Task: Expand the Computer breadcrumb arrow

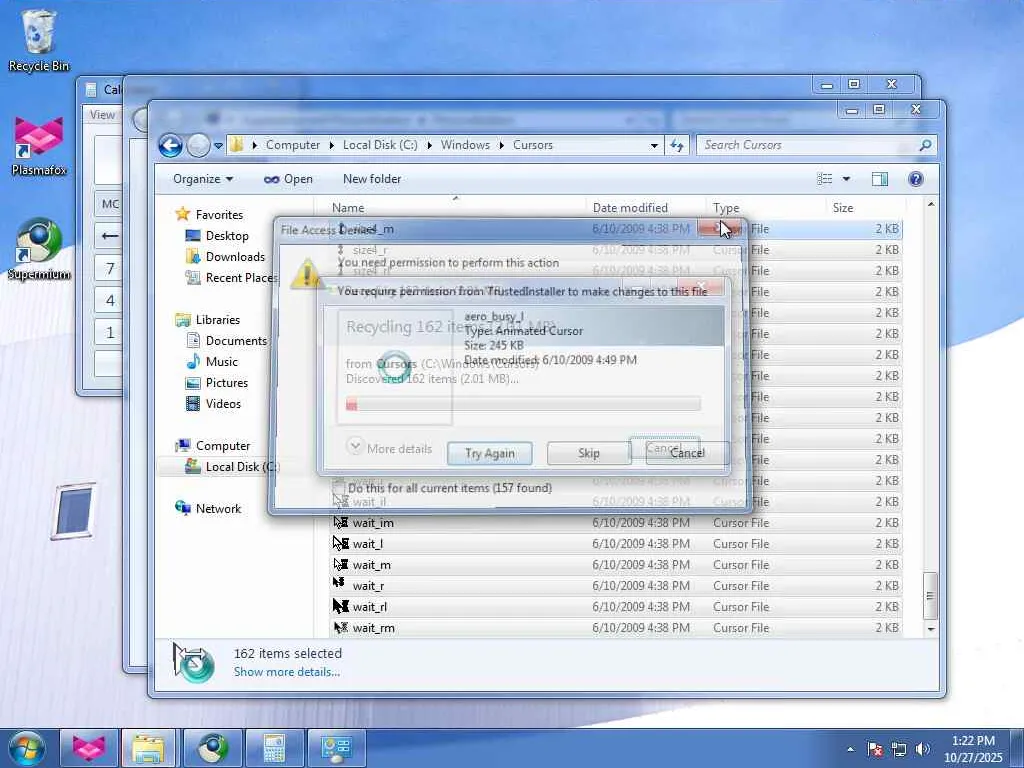Action: coord(332,145)
